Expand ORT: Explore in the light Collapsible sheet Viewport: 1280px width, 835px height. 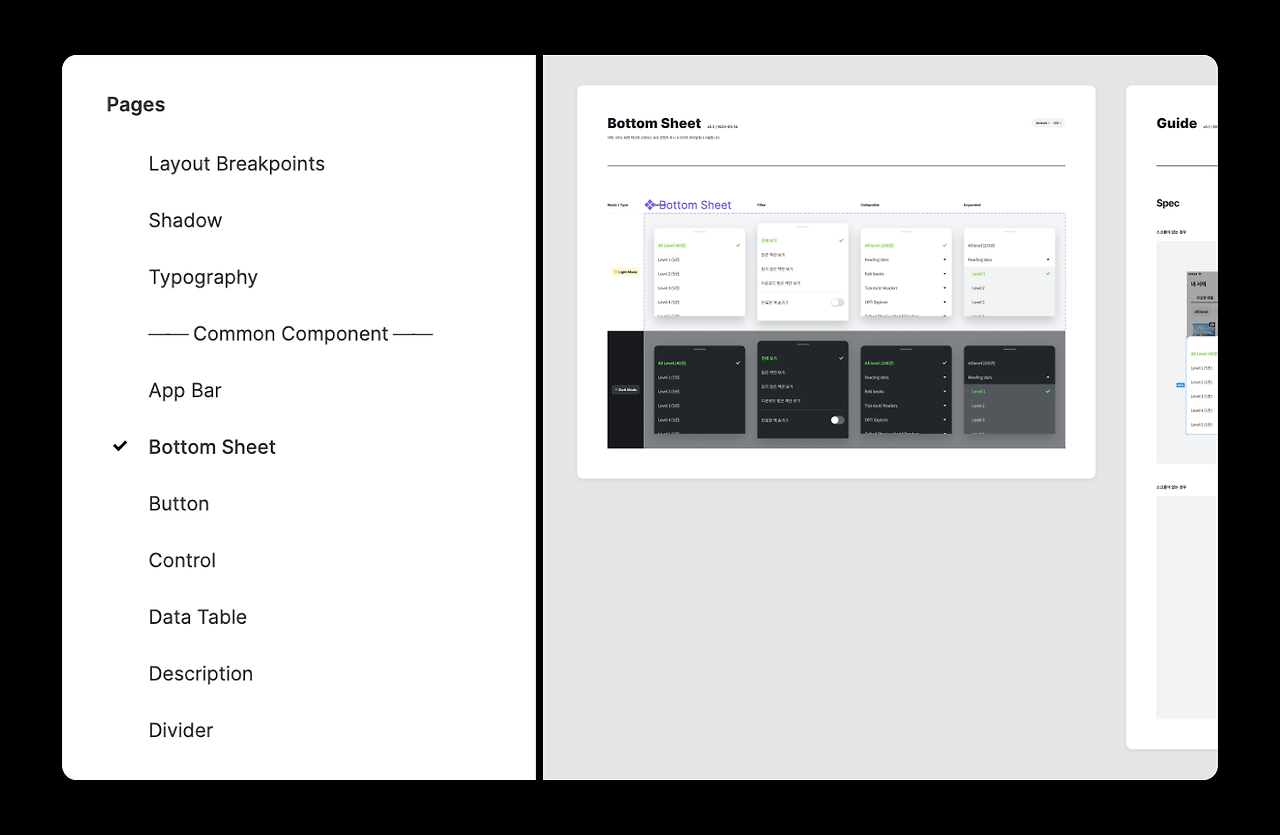point(944,302)
